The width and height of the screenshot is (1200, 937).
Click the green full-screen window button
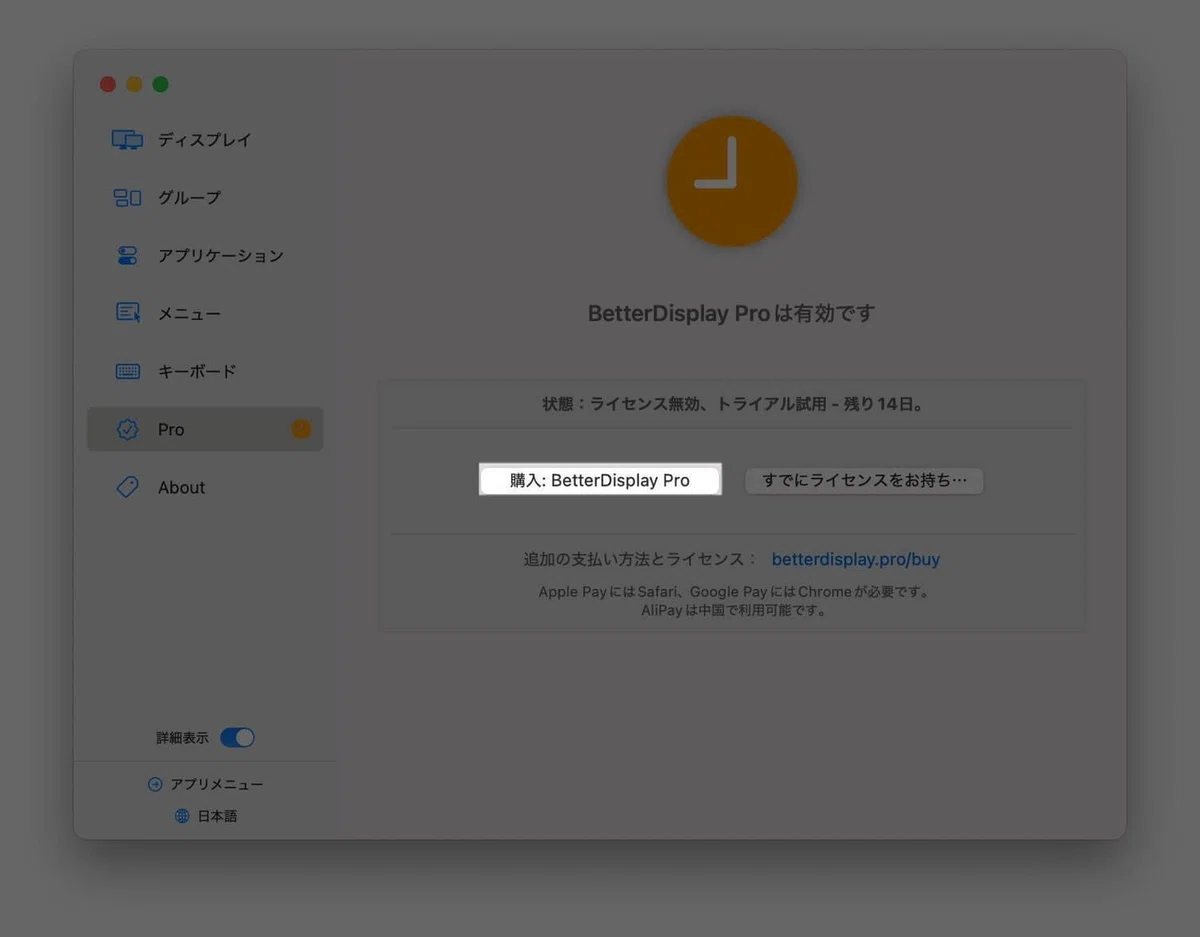tap(160, 84)
